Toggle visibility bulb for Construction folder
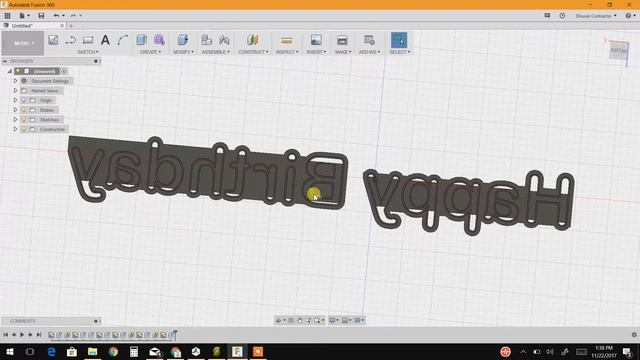 click(x=24, y=129)
